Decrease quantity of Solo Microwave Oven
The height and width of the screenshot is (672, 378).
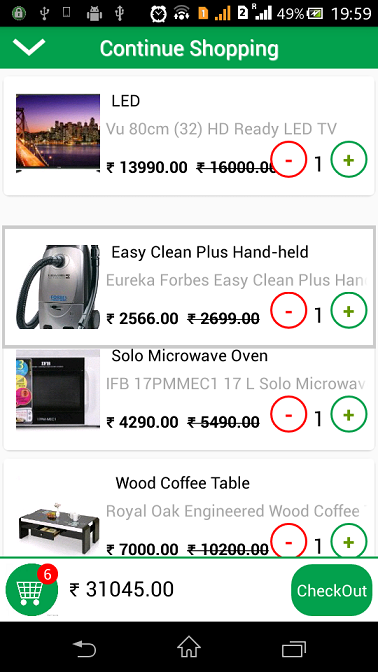288,414
